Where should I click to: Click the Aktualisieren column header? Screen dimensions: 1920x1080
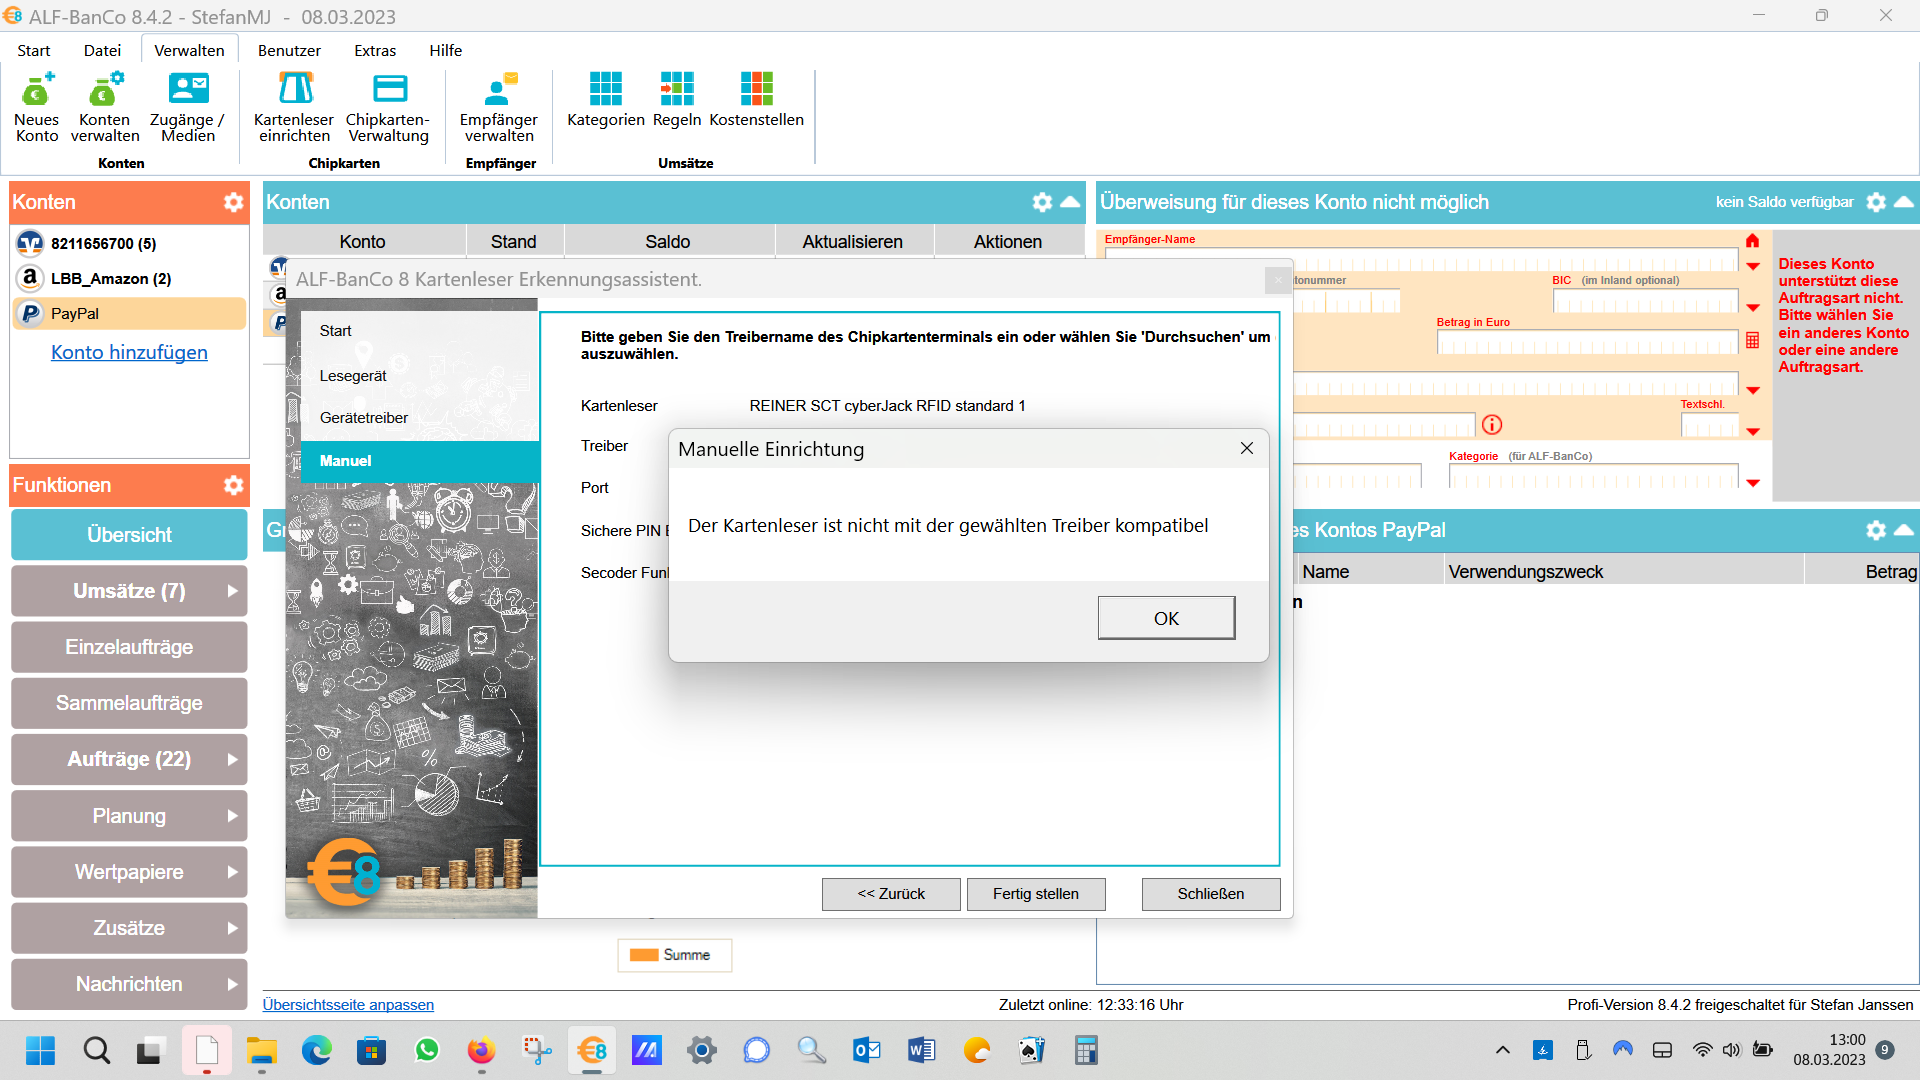[852, 241]
